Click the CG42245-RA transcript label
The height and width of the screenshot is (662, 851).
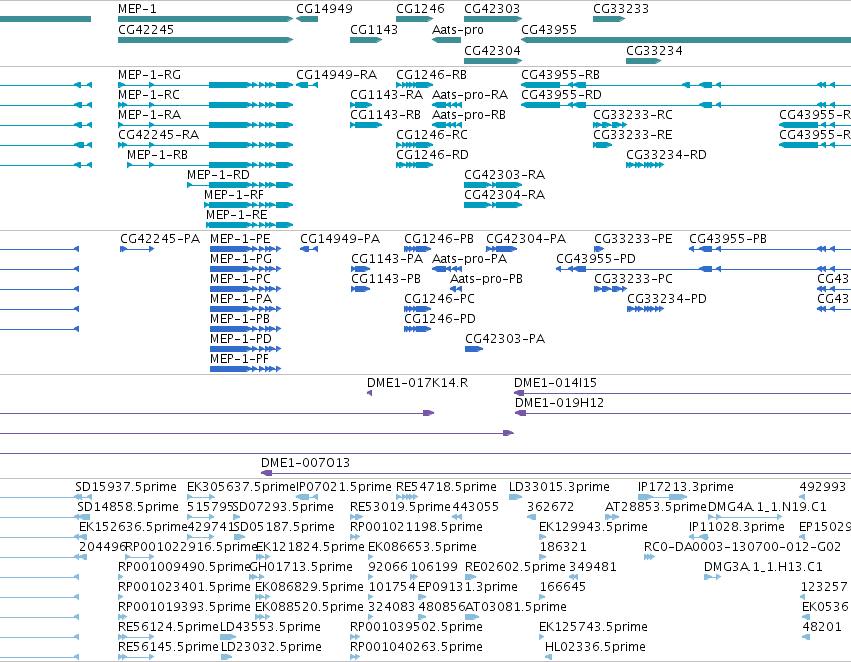pos(158,135)
